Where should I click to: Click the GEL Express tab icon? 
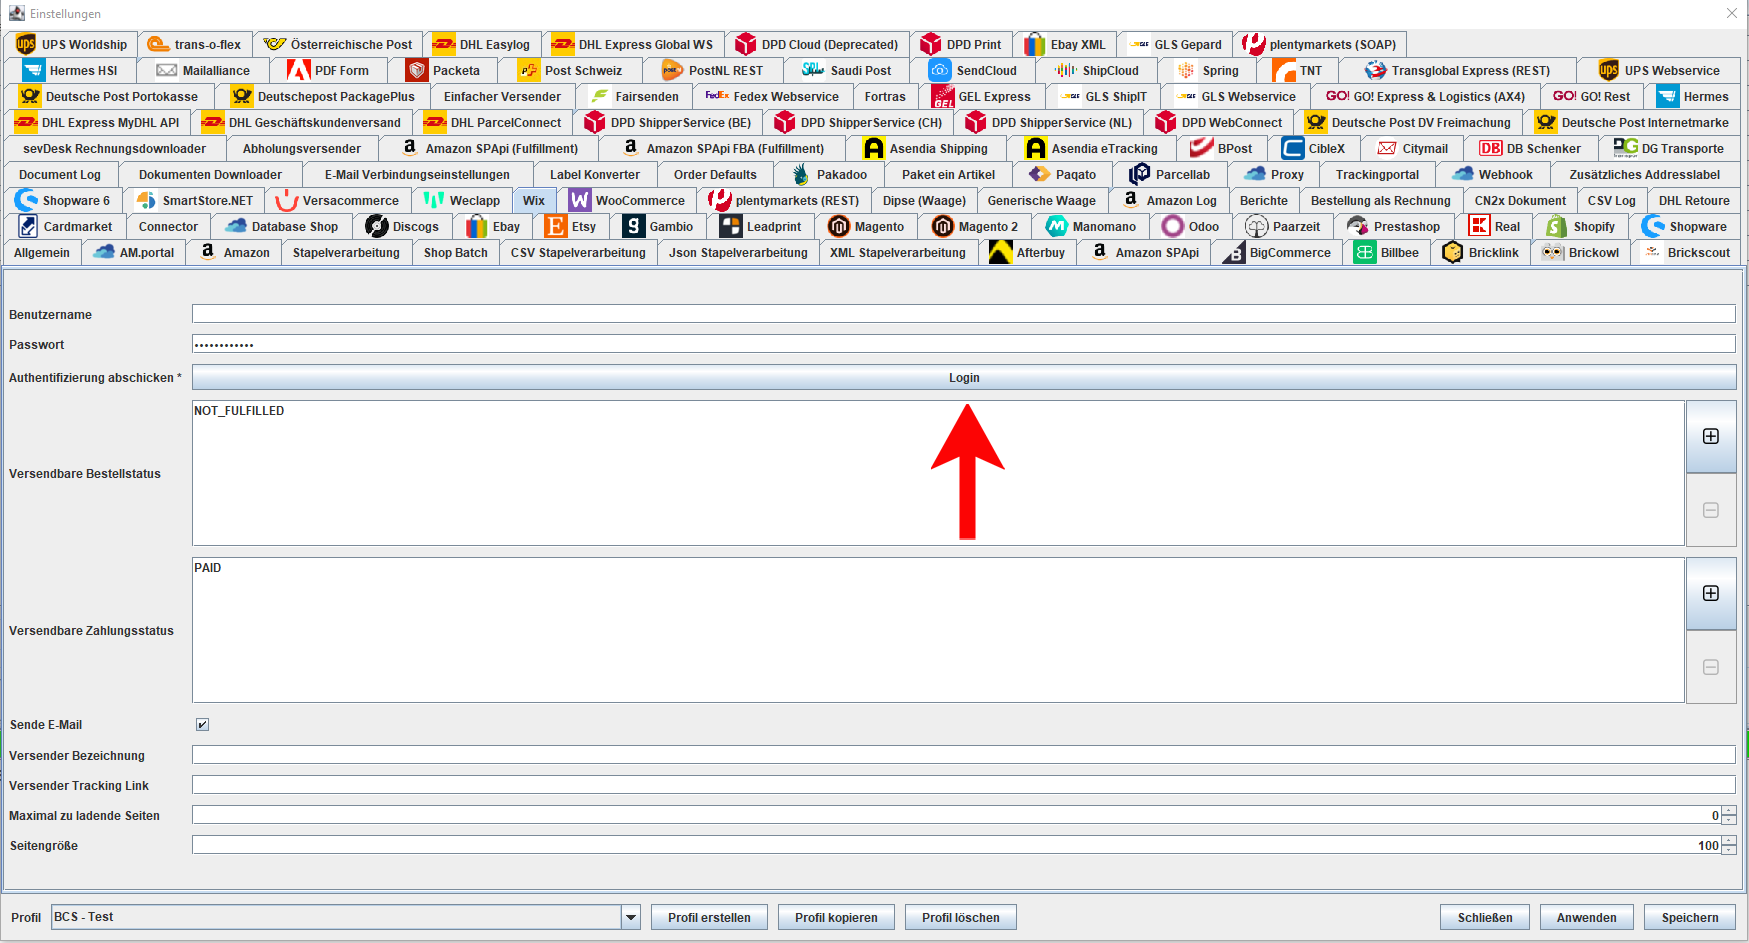coord(943,96)
